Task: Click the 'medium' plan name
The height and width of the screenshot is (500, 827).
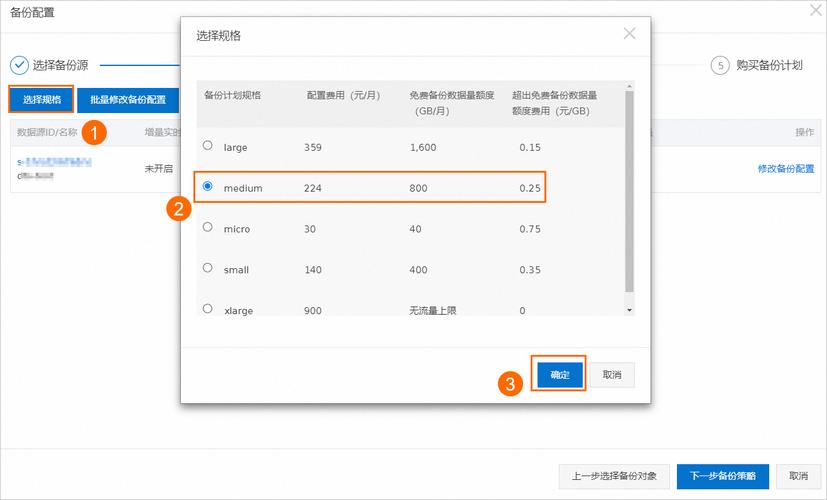Action: tap(243, 188)
